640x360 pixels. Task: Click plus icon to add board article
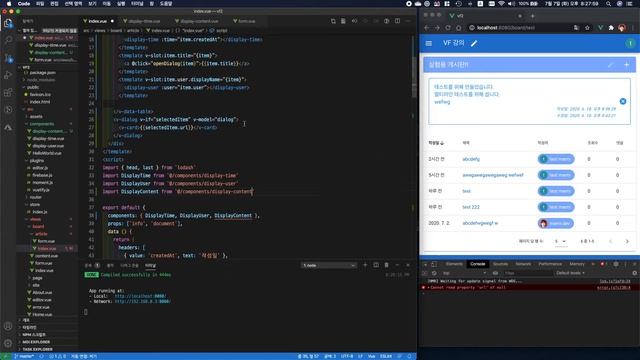(x=627, y=64)
